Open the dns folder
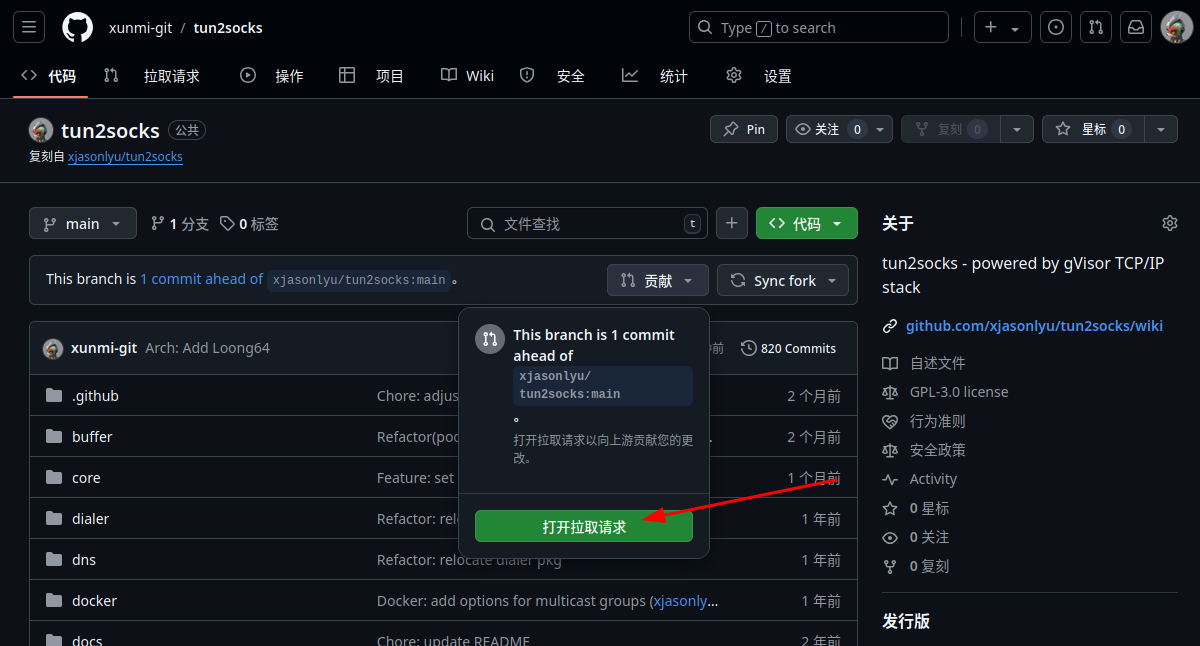The width and height of the screenshot is (1200, 646). [x=84, y=560]
